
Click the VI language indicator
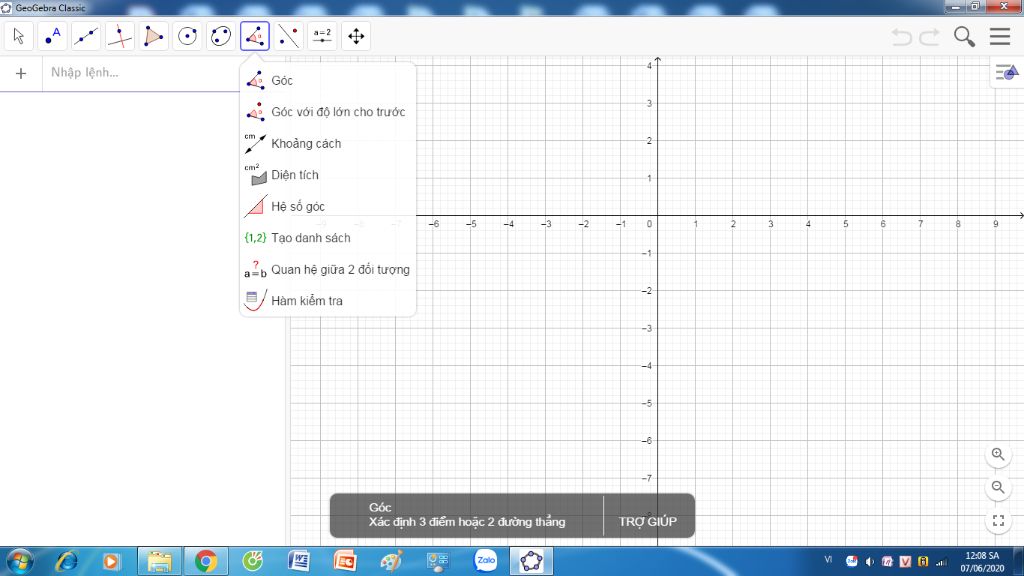828,560
